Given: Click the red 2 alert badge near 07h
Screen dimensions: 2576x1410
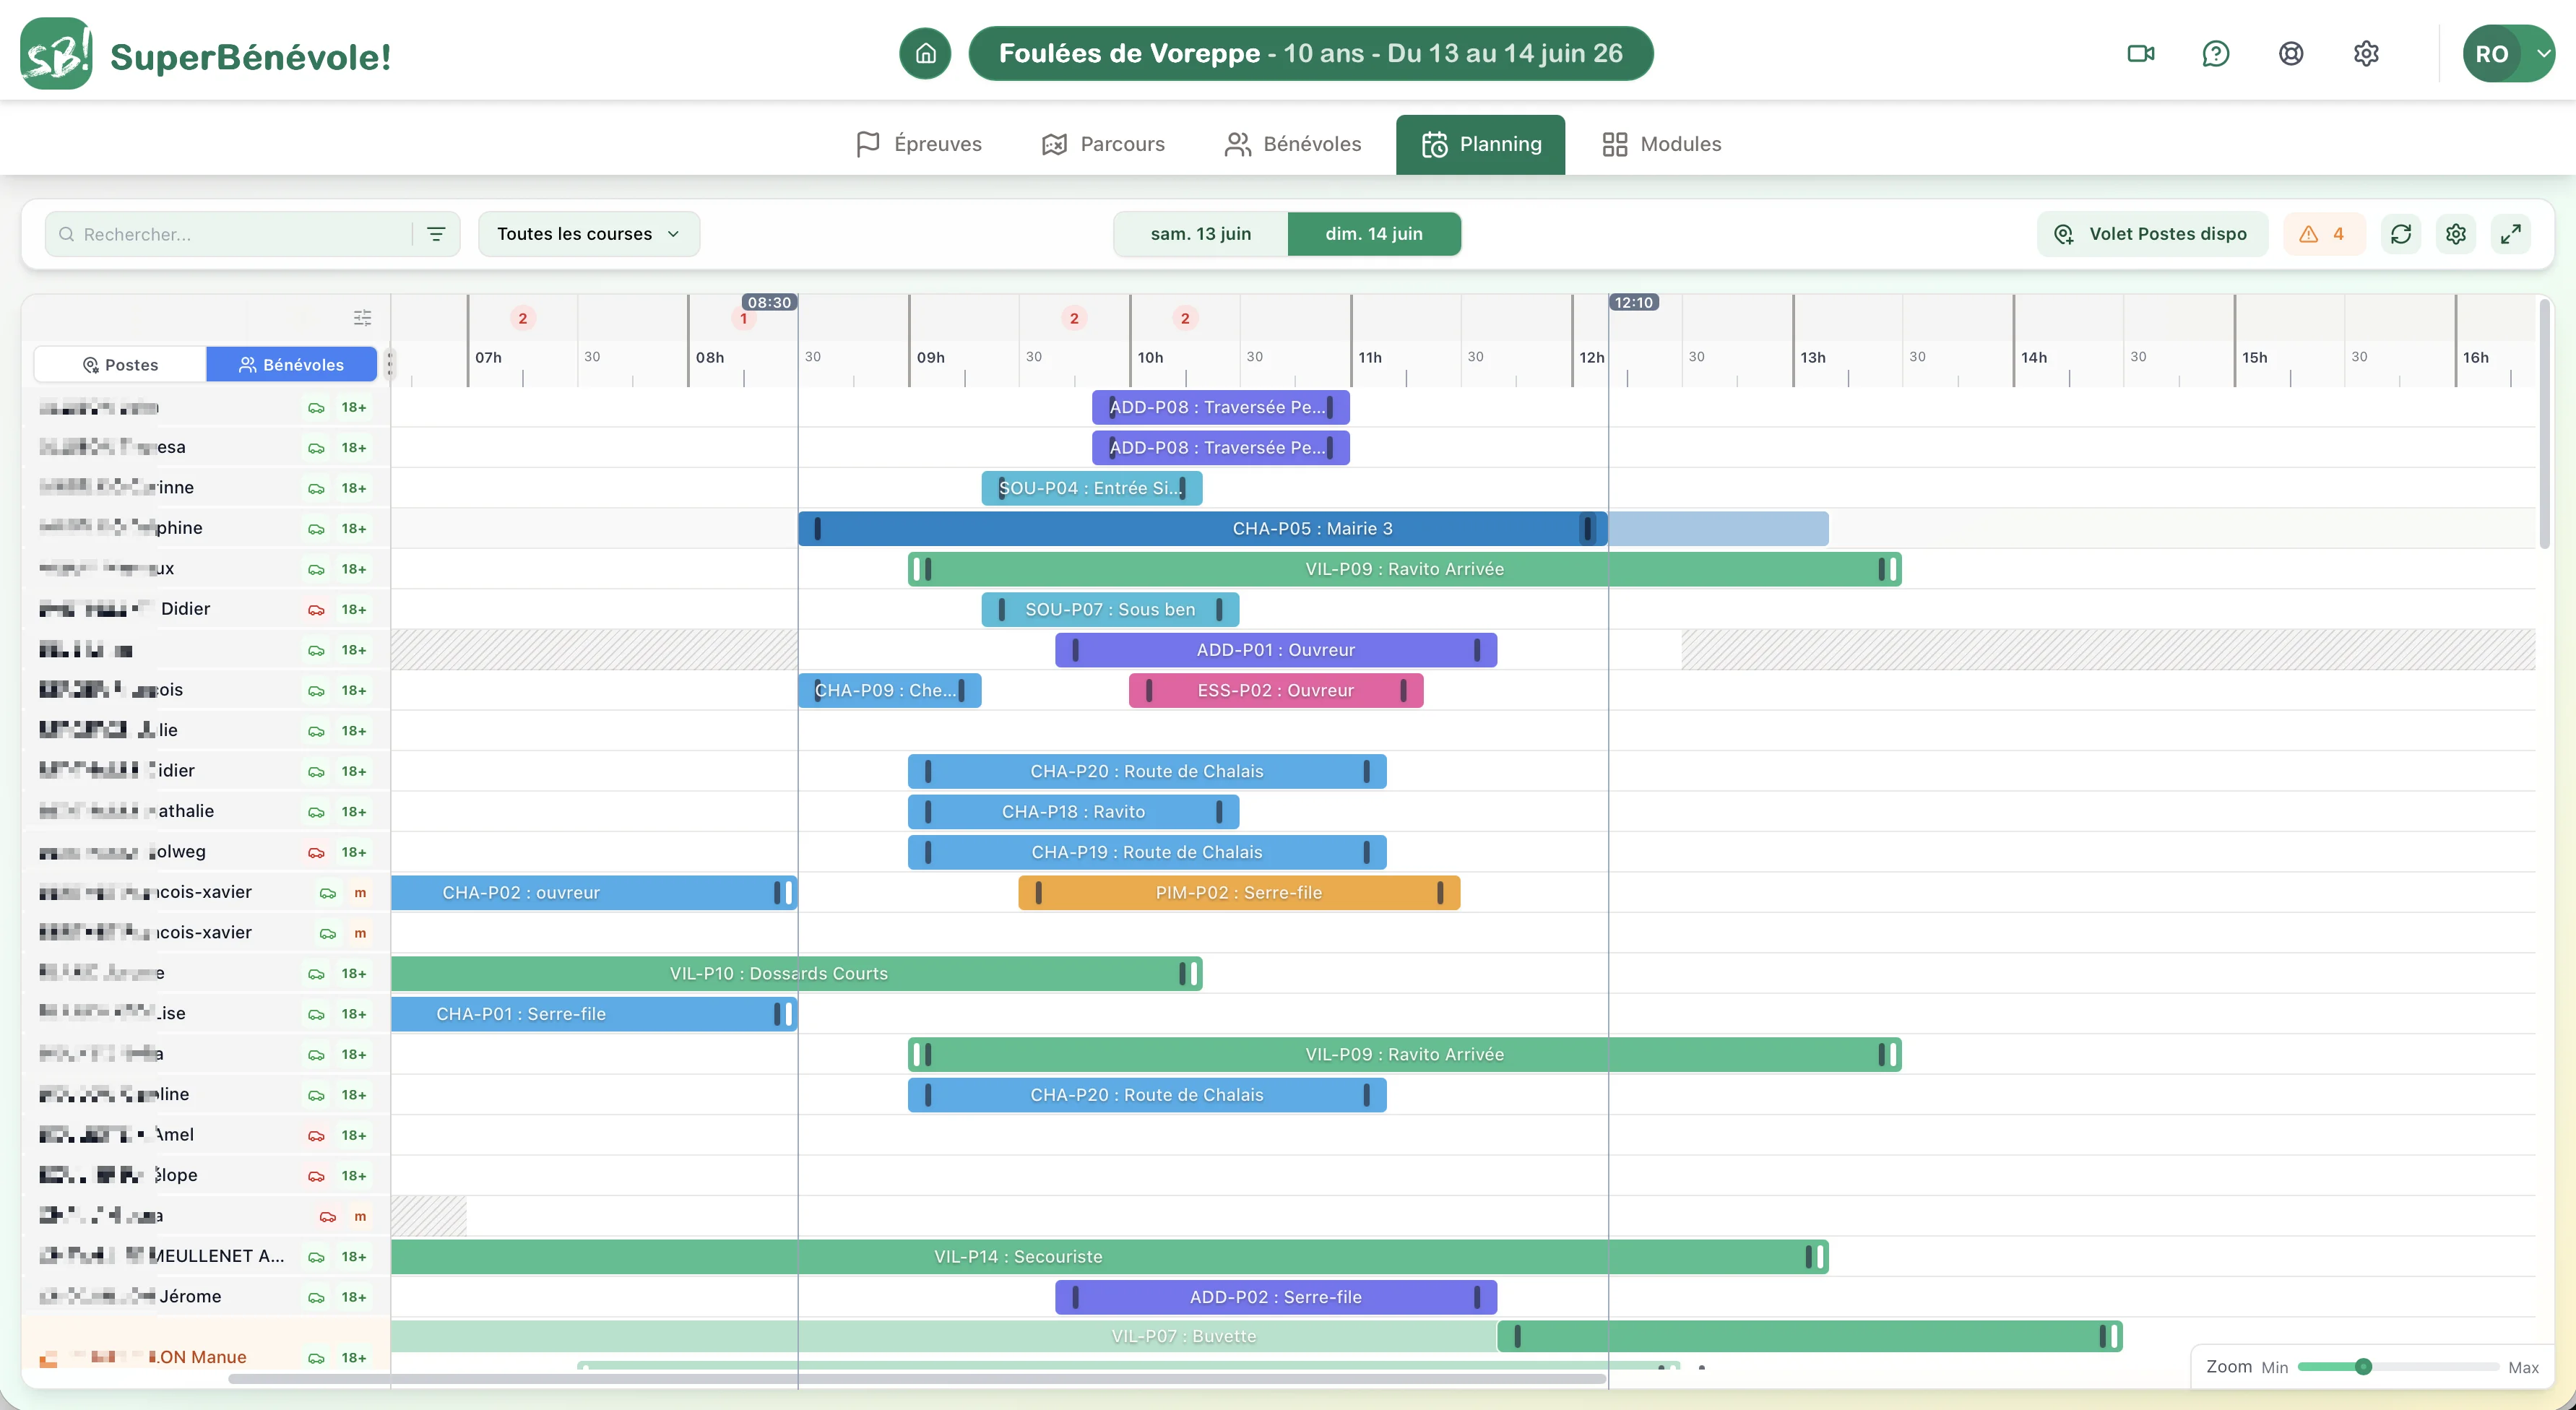Looking at the screenshot, I should pos(522,318).
